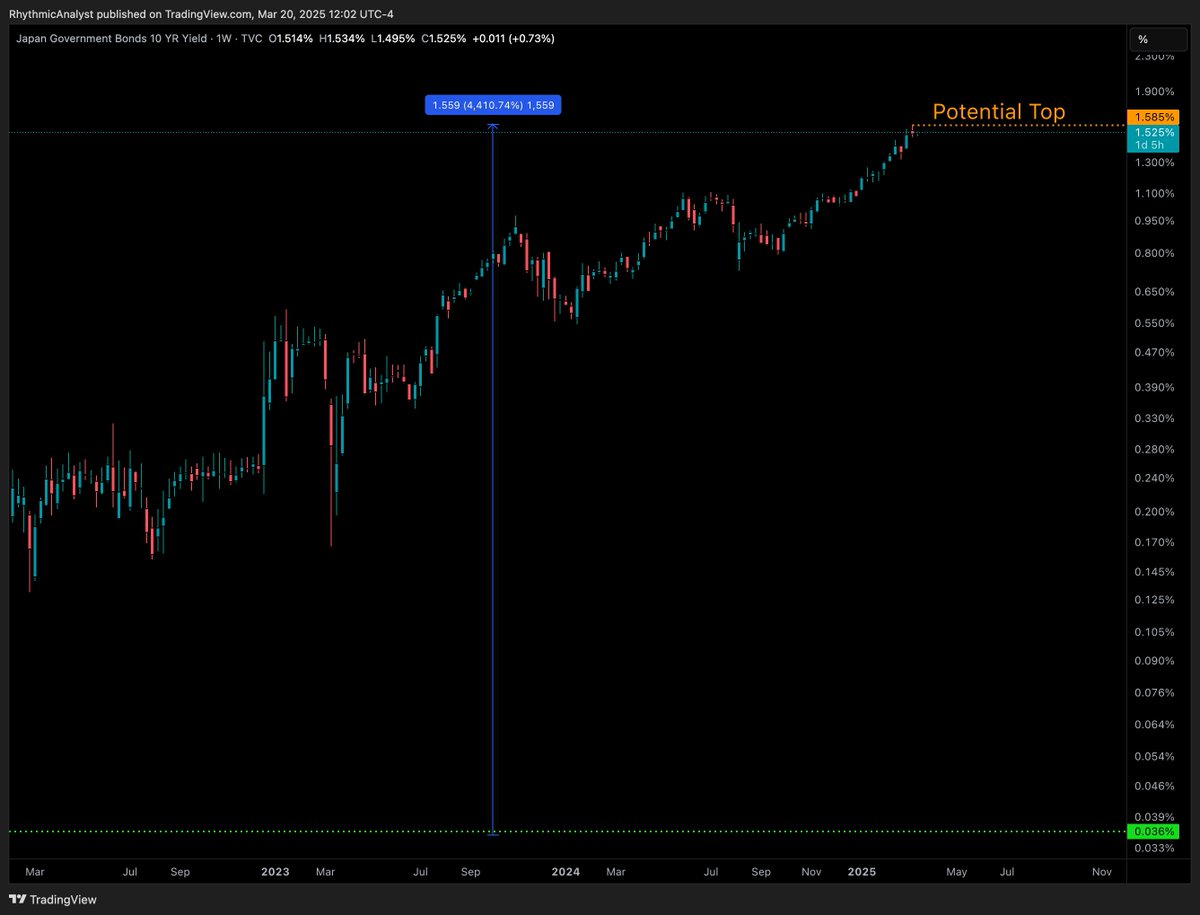1200x915 pixels.
Task: Click the 2025 label on time axis
Action: coord(860,872)
